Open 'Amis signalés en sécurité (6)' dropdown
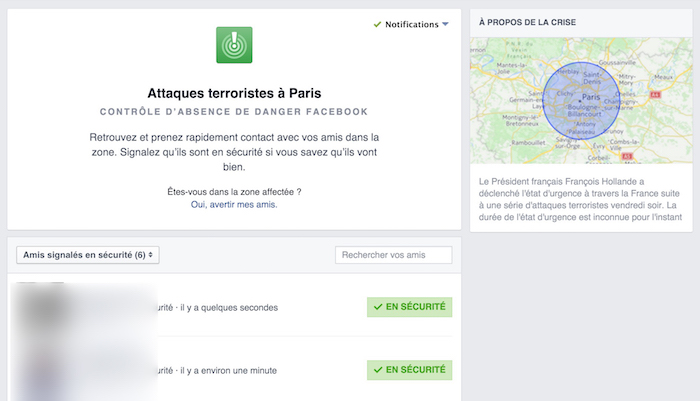 click(x=88, y=255)
